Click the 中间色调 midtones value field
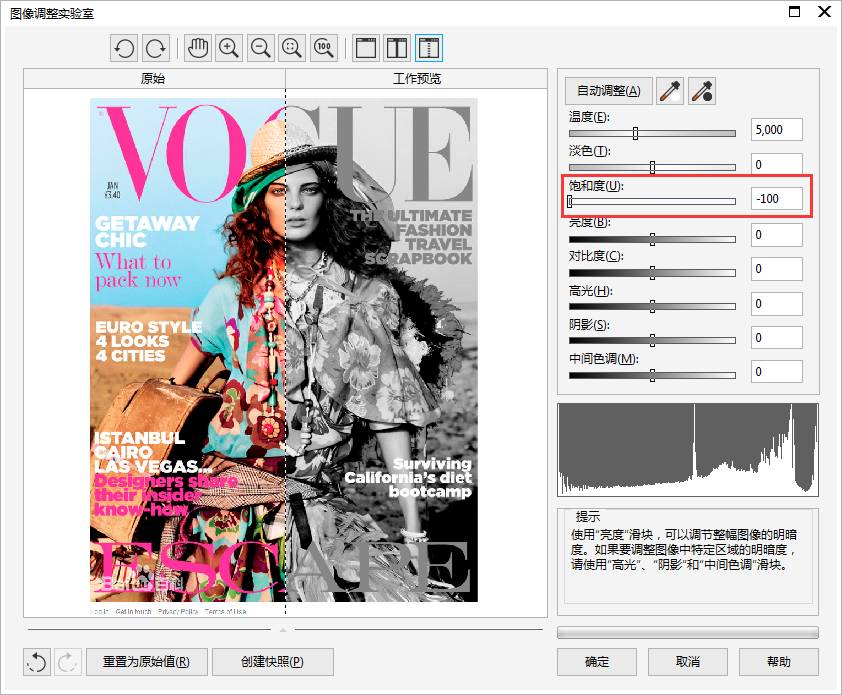The height and width of the screenshot is (695, 842). [x=776, y=371]
